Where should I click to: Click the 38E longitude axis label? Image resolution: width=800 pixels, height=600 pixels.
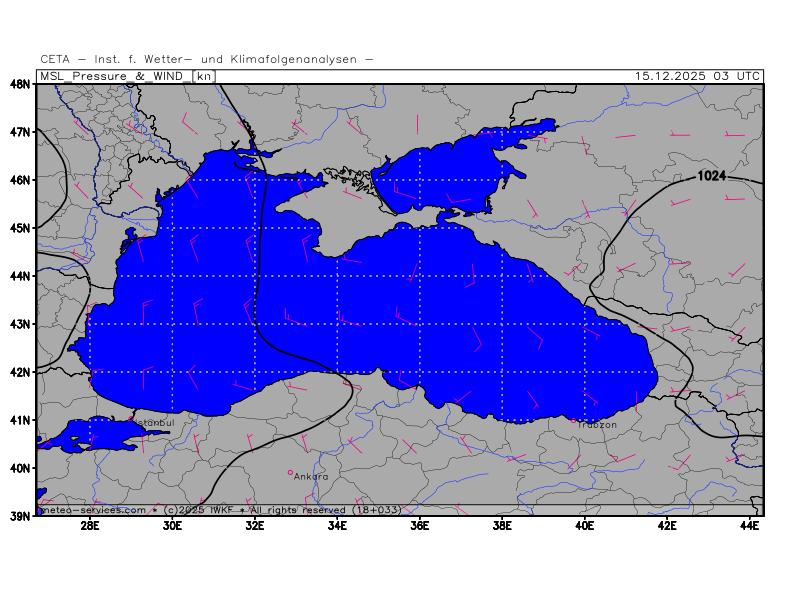[x=501, y=526]
